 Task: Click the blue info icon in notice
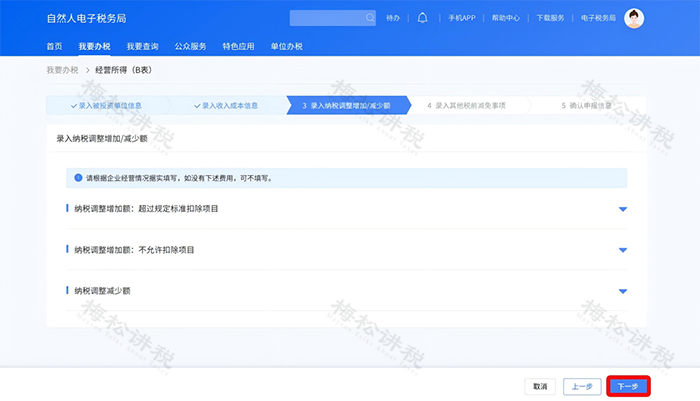tap(78, 178)
